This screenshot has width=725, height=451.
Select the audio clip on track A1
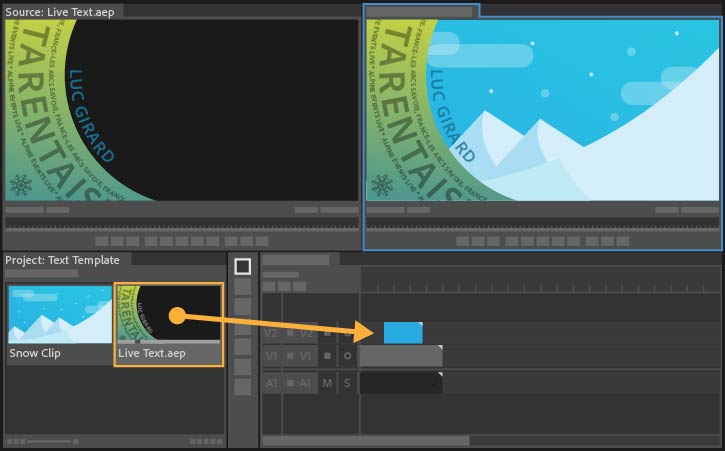(x=401, y=383)
